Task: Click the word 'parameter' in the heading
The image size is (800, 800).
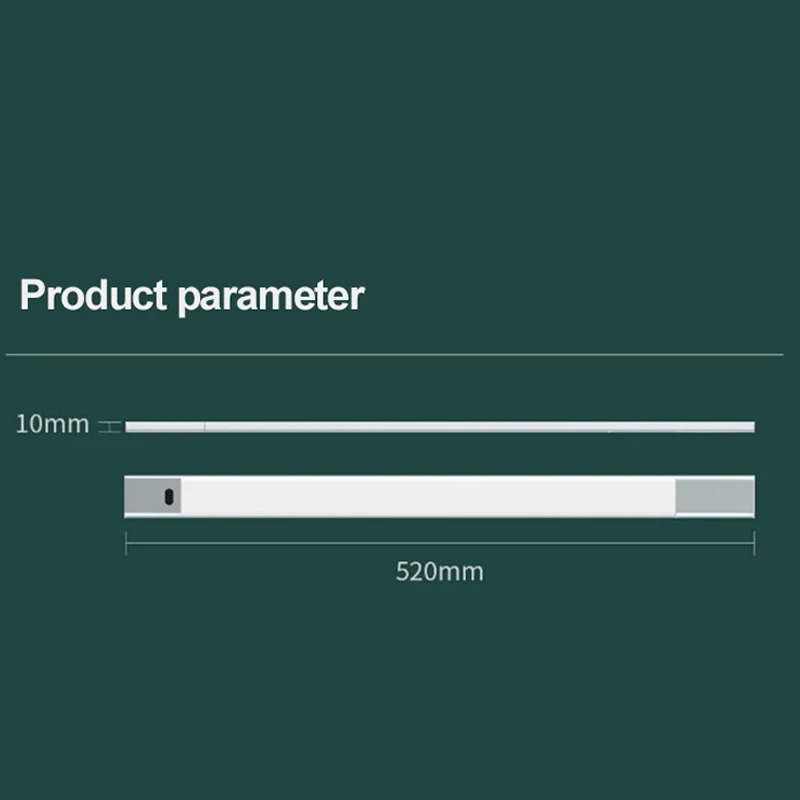Action: click(x=271, y=297)
